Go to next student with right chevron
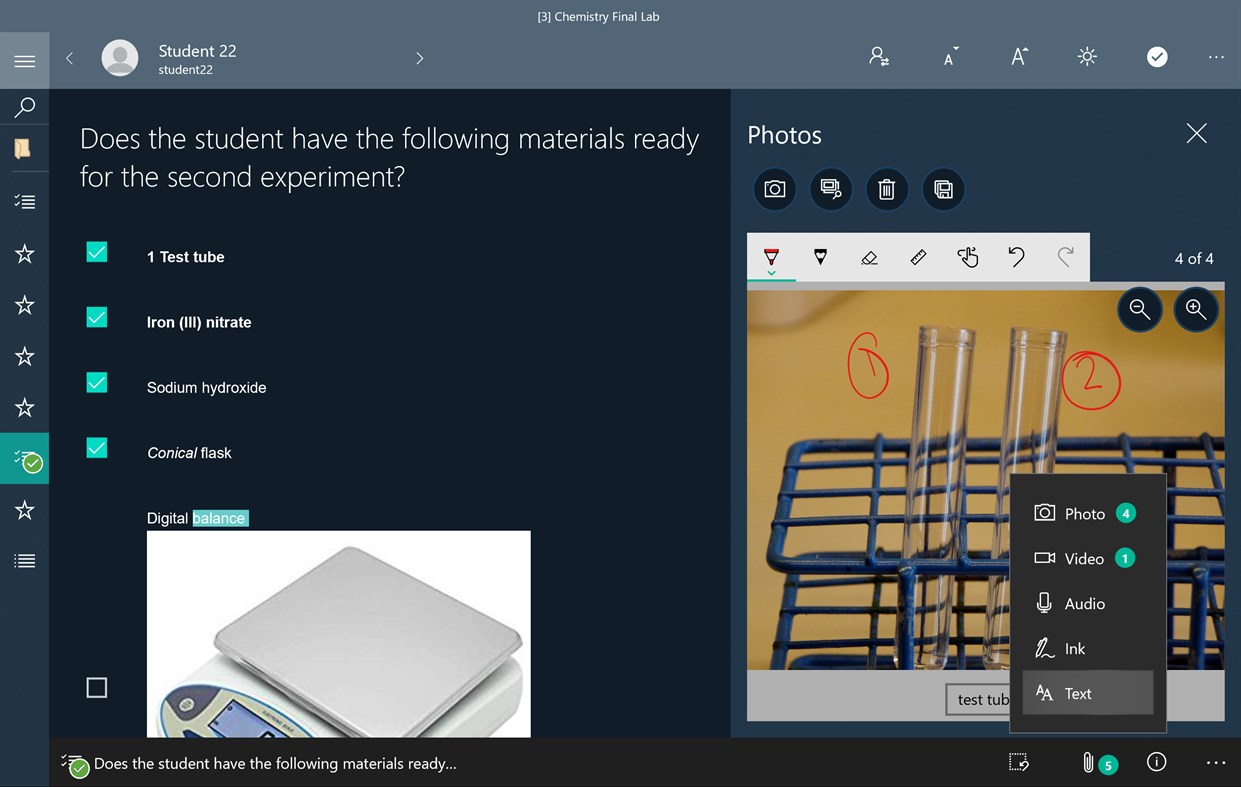The width and height of the screenshot is (1241, 787). tap(420, 59)
